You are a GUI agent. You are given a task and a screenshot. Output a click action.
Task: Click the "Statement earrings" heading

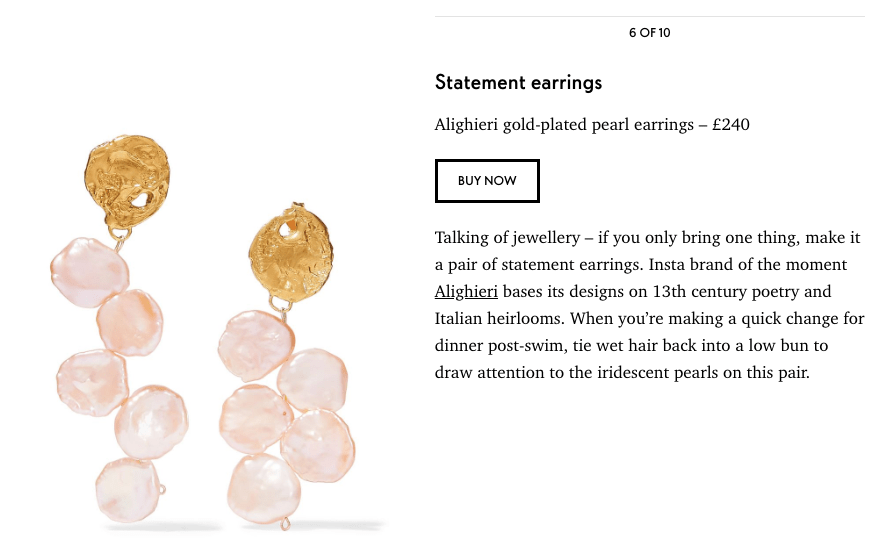(x=518, y=82)
